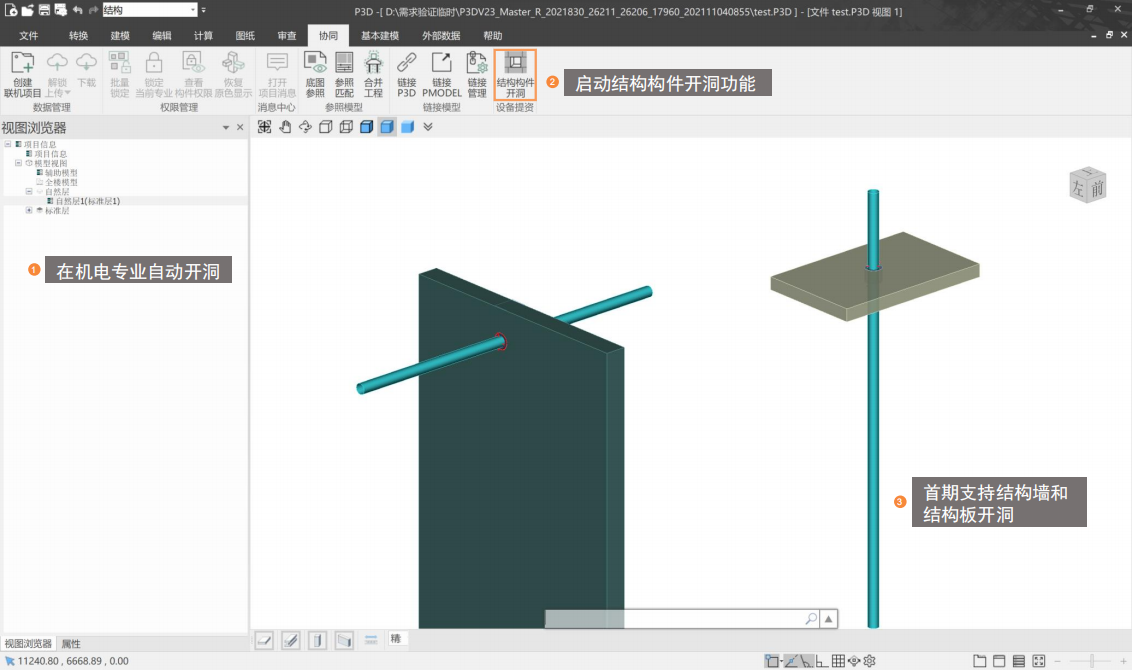
Task: Collapse the 模型视图 tree node
Action: point(18,163)
